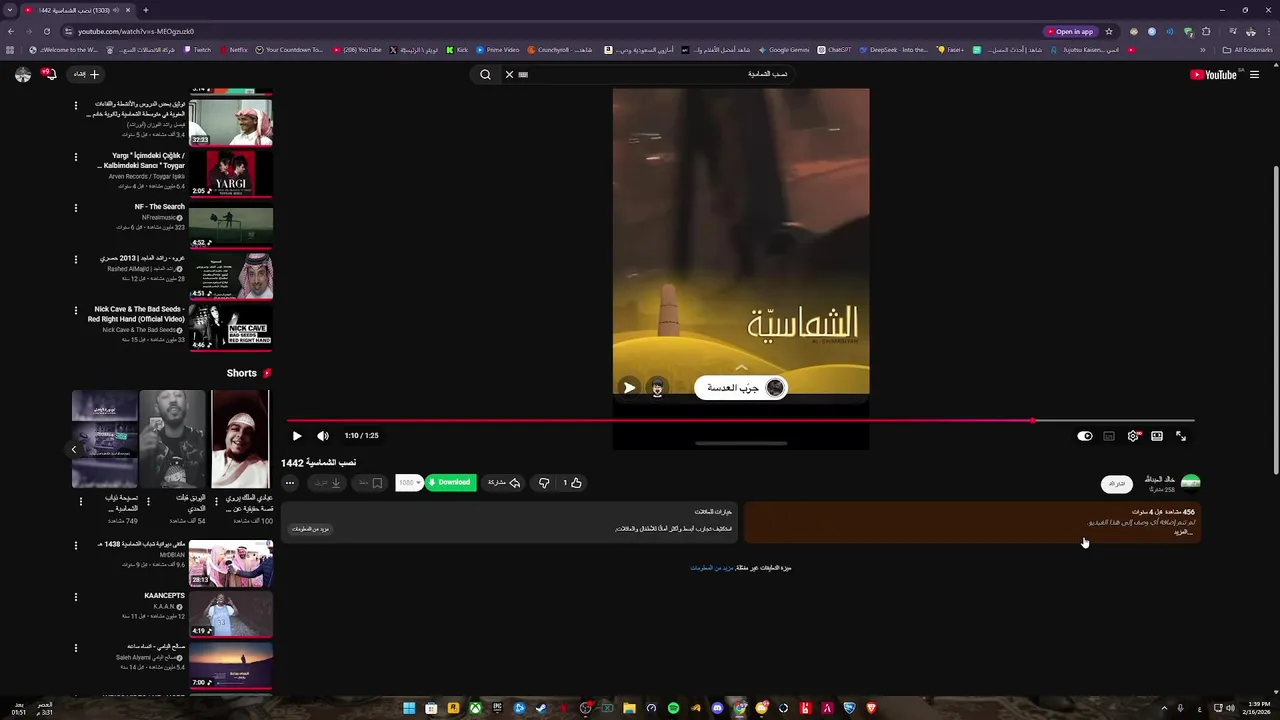Image resolution: width=1280 pixels, height=720 pixels.
Task: Click the "مزيد من المعلومات" chip button
Action: click(311, 528)
